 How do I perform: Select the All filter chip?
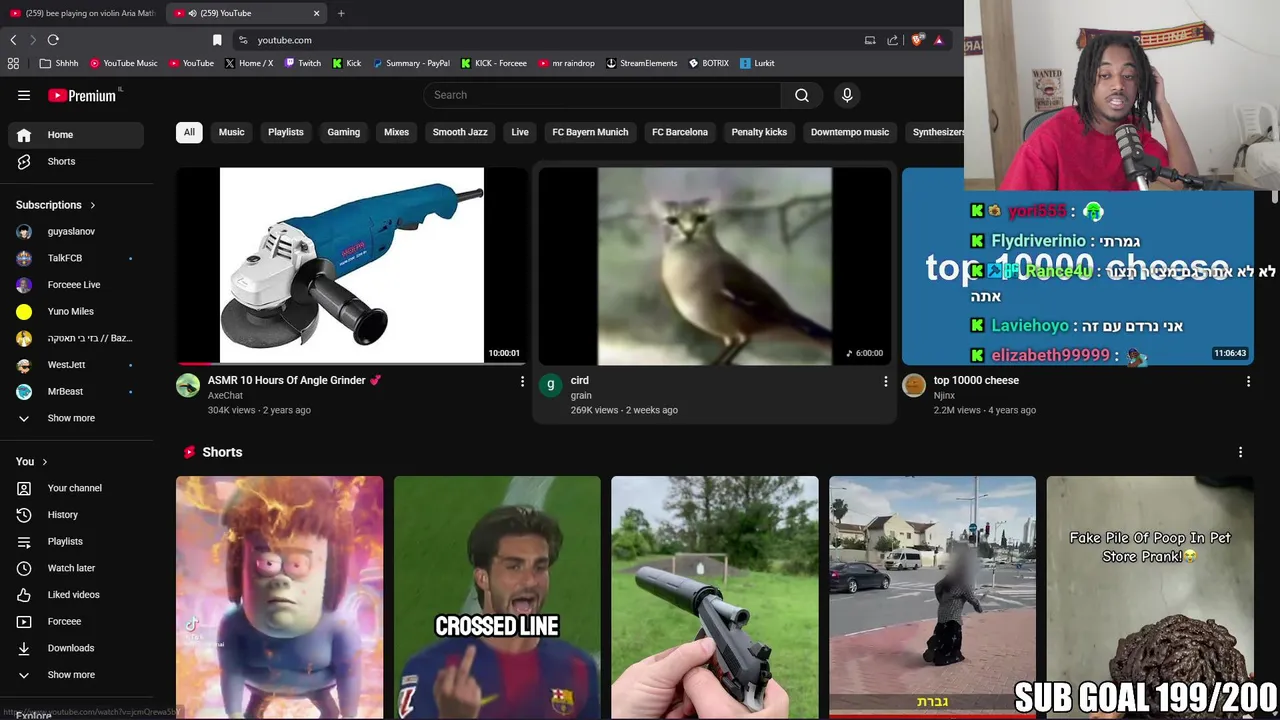pyautogui.click(x=189, y=132)
